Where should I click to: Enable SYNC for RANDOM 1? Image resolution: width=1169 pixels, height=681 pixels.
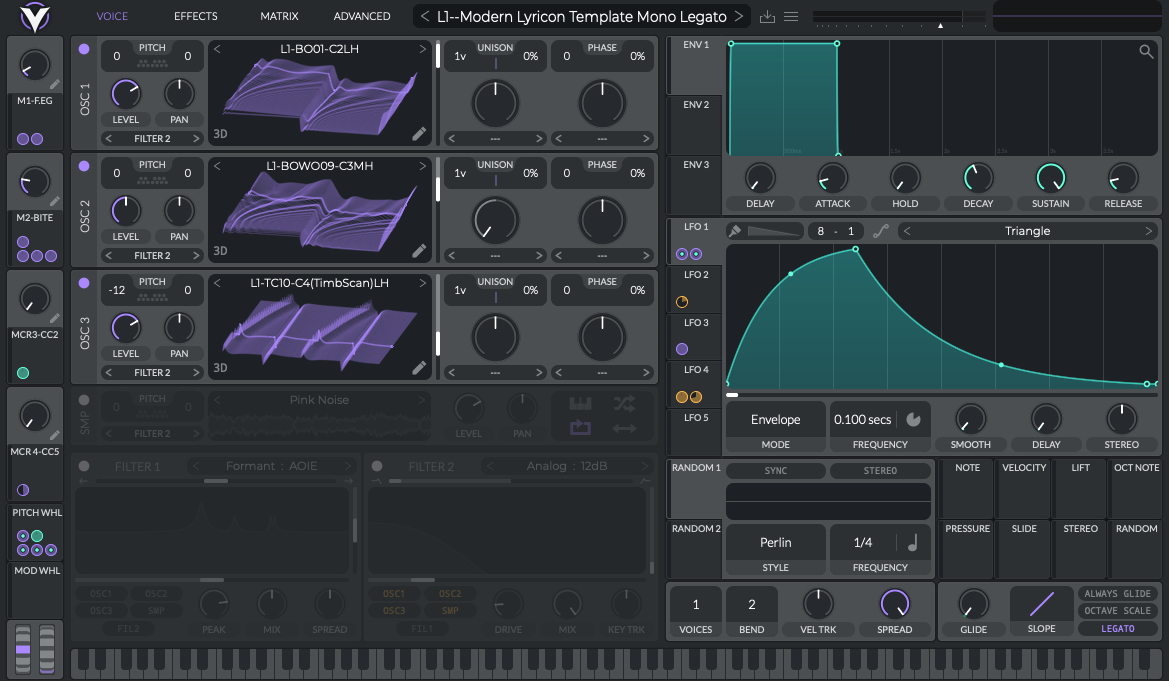[x=775, y=470]
